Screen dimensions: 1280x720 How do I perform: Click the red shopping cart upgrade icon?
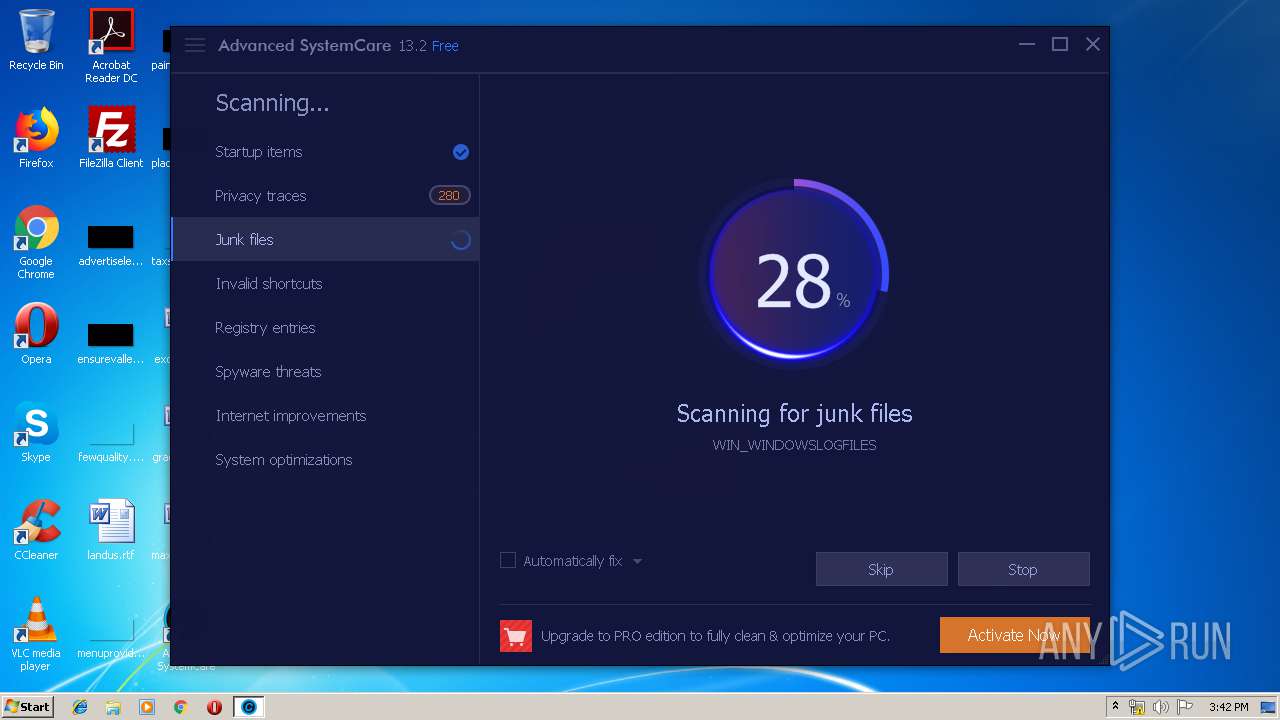point(516,636)
